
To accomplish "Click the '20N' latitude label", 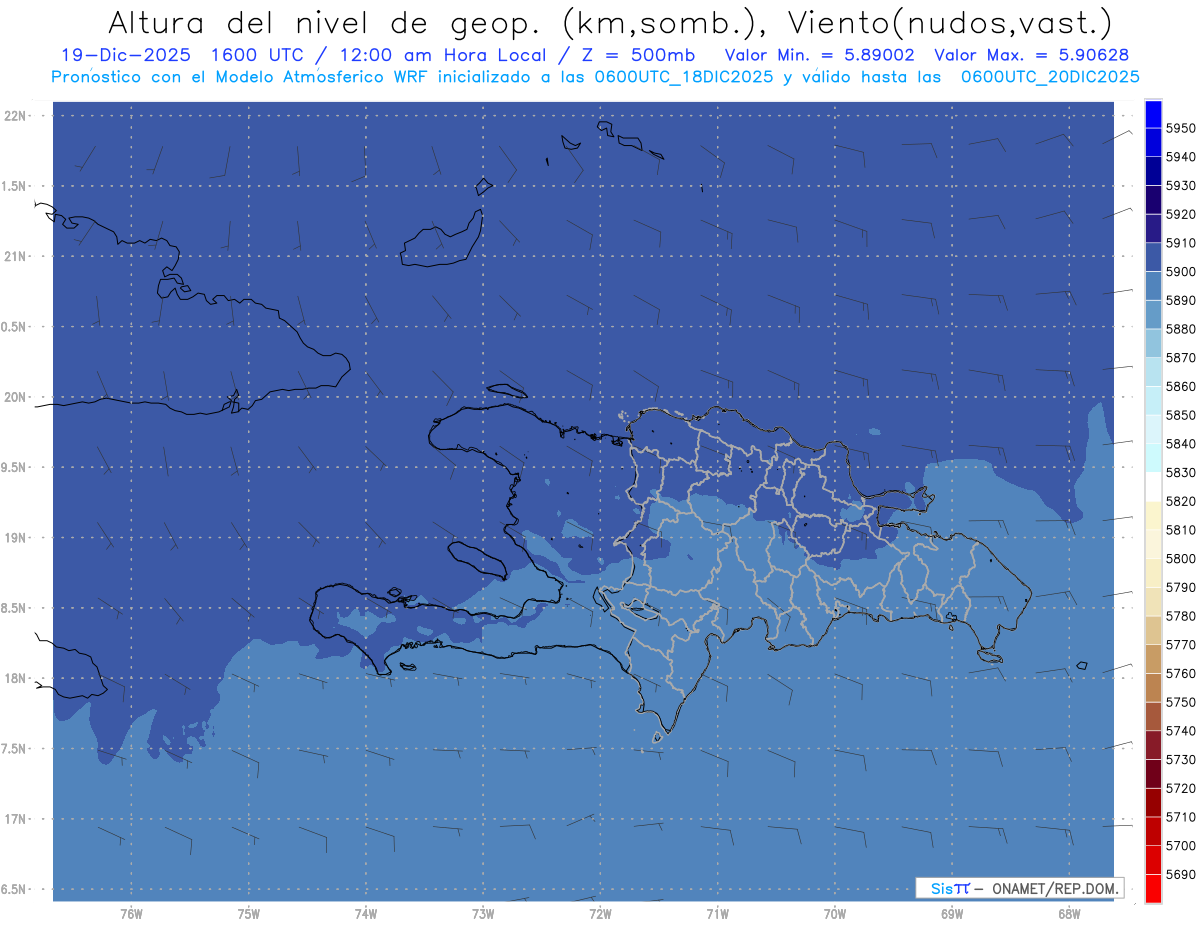I will 16,397.
